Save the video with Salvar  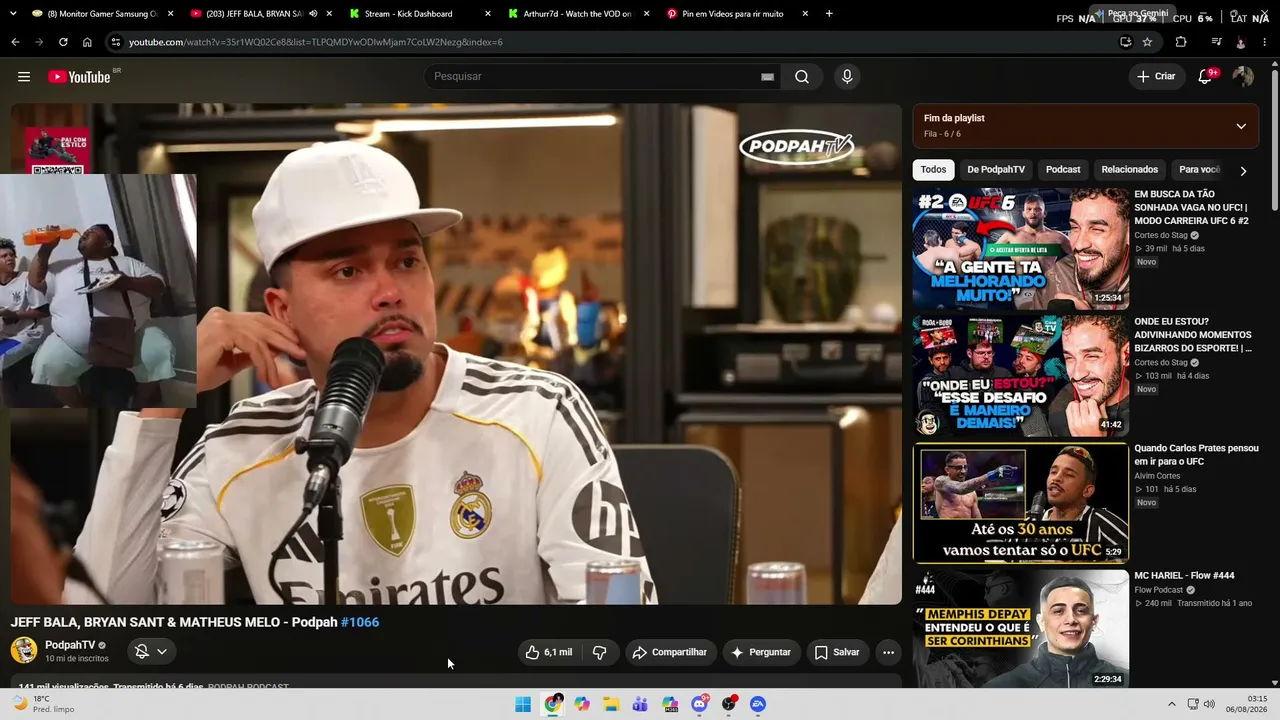point(836,652)
